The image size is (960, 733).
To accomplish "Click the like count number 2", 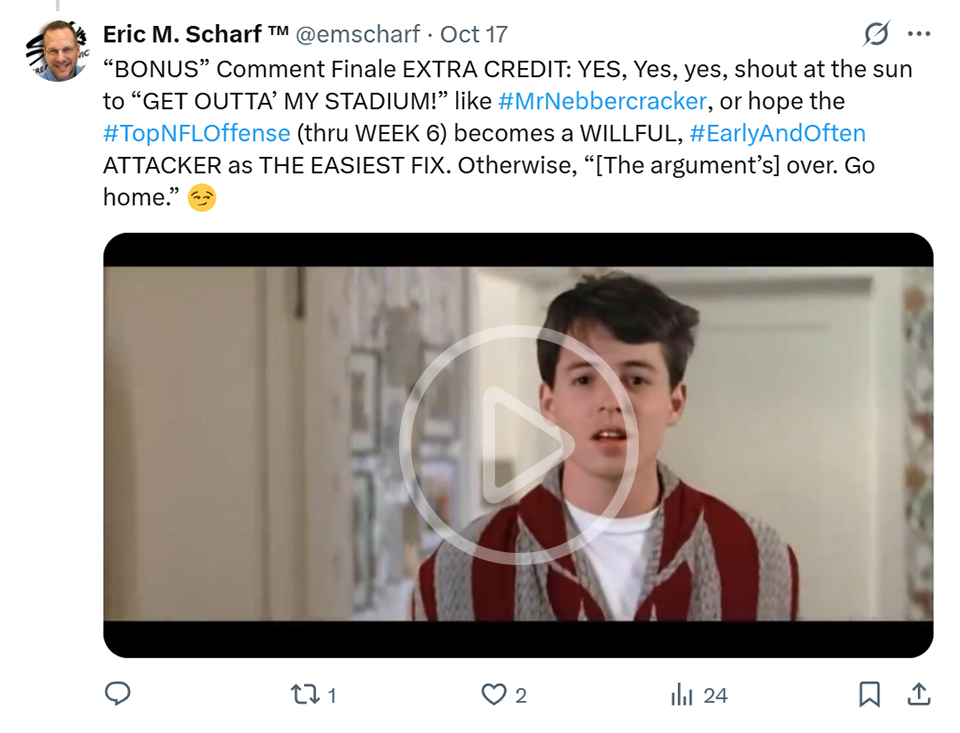I will tap(521, 695).
